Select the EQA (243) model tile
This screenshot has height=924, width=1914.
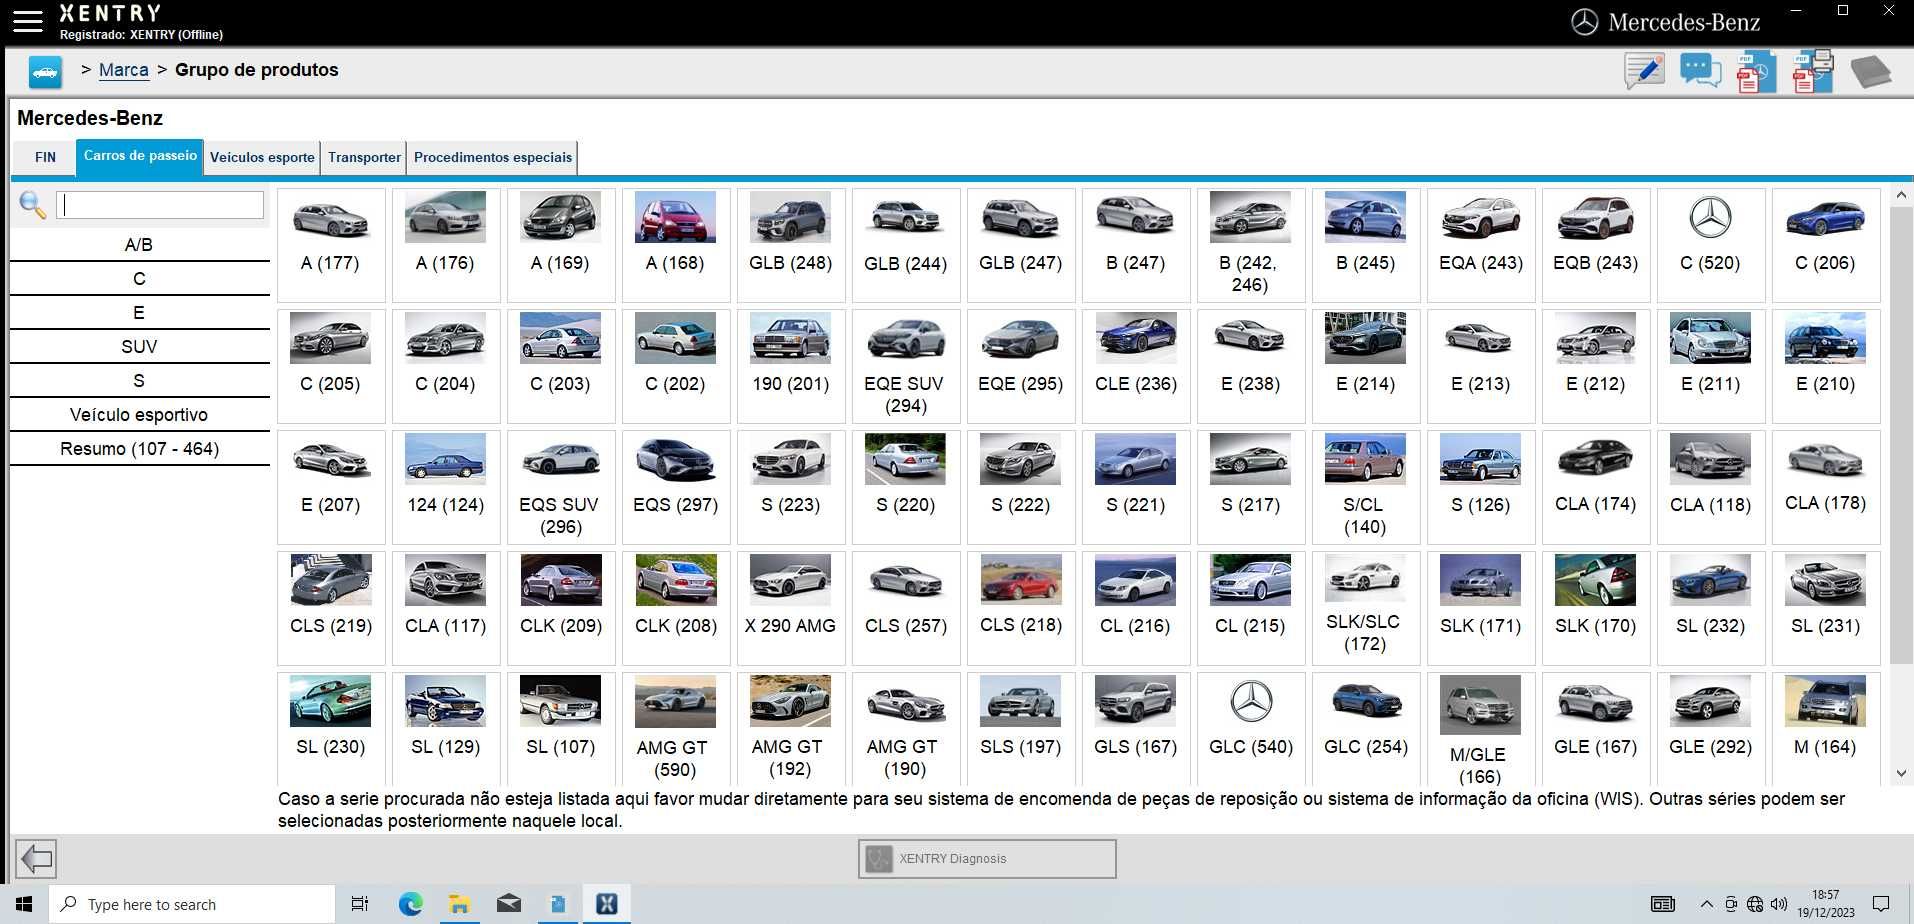[1481, 245]
